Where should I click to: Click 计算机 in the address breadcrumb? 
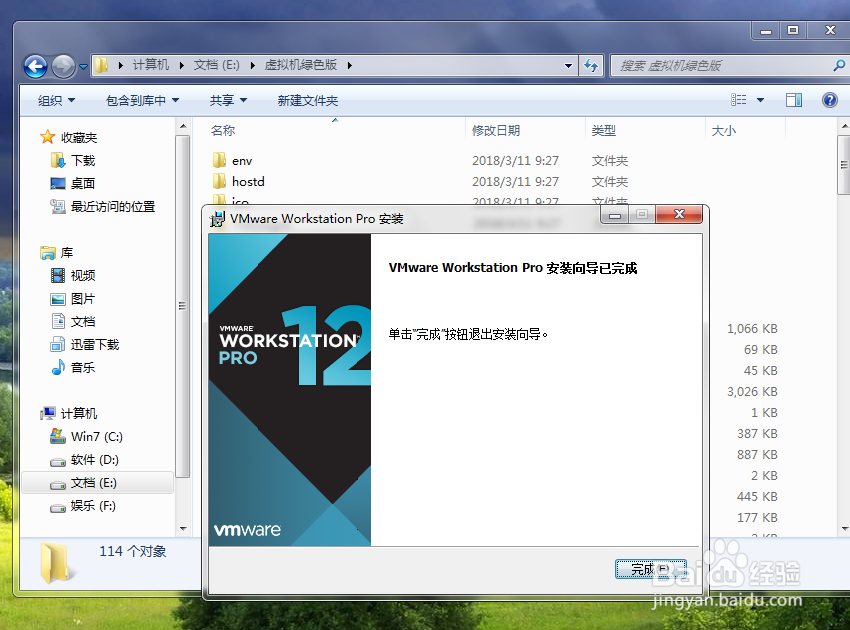pos(151,65)
